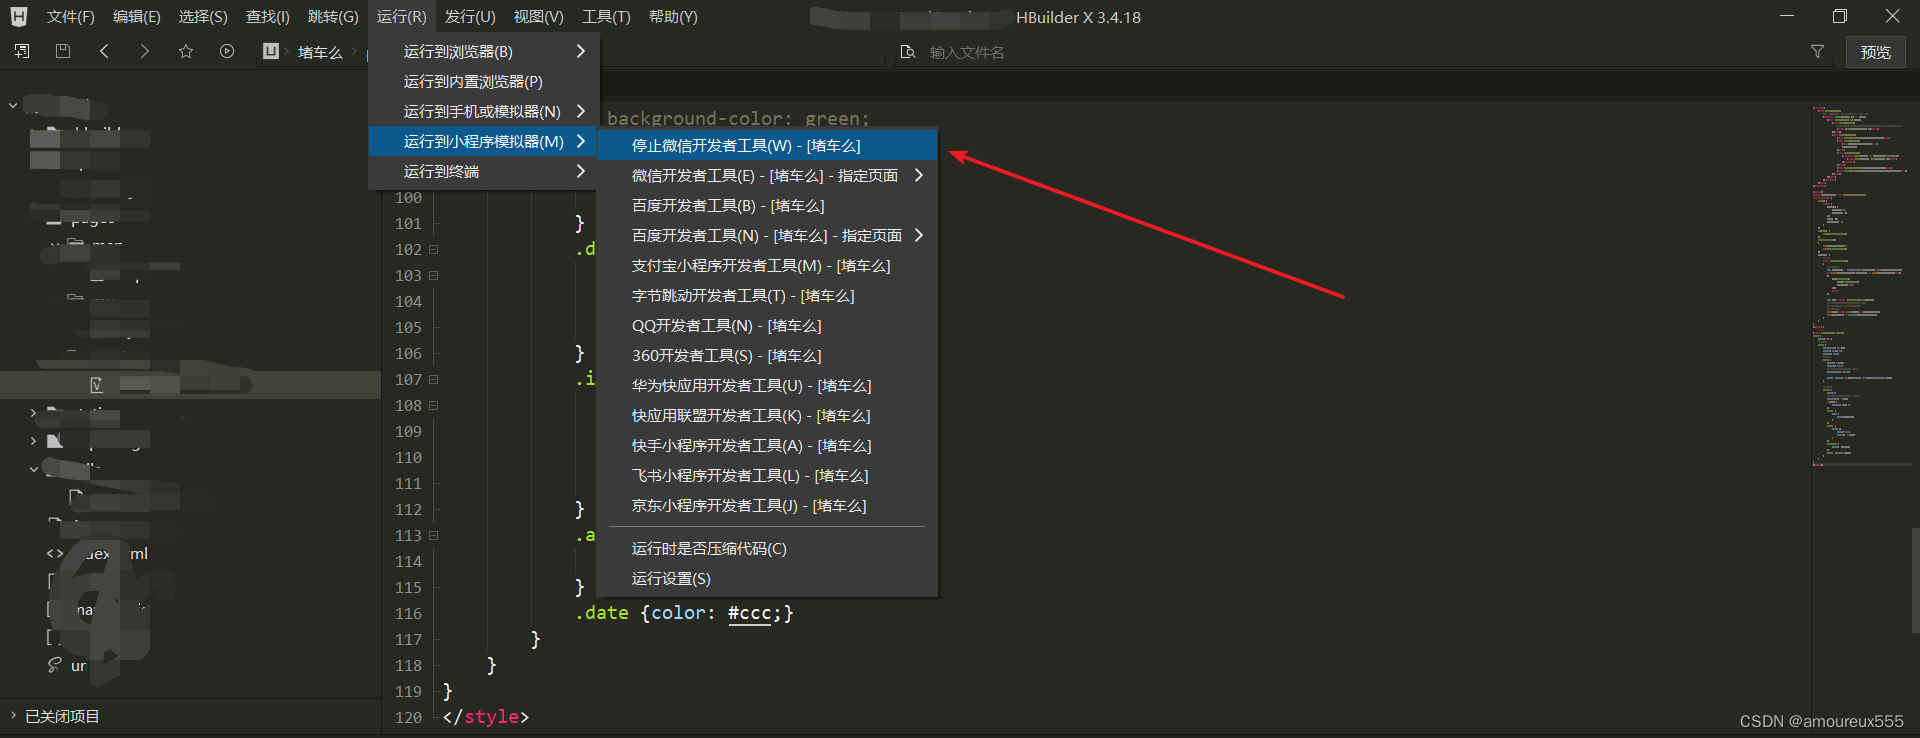1920x738 pixels.
Task: Open the 选择(S) menu
Action: (203, 17)
